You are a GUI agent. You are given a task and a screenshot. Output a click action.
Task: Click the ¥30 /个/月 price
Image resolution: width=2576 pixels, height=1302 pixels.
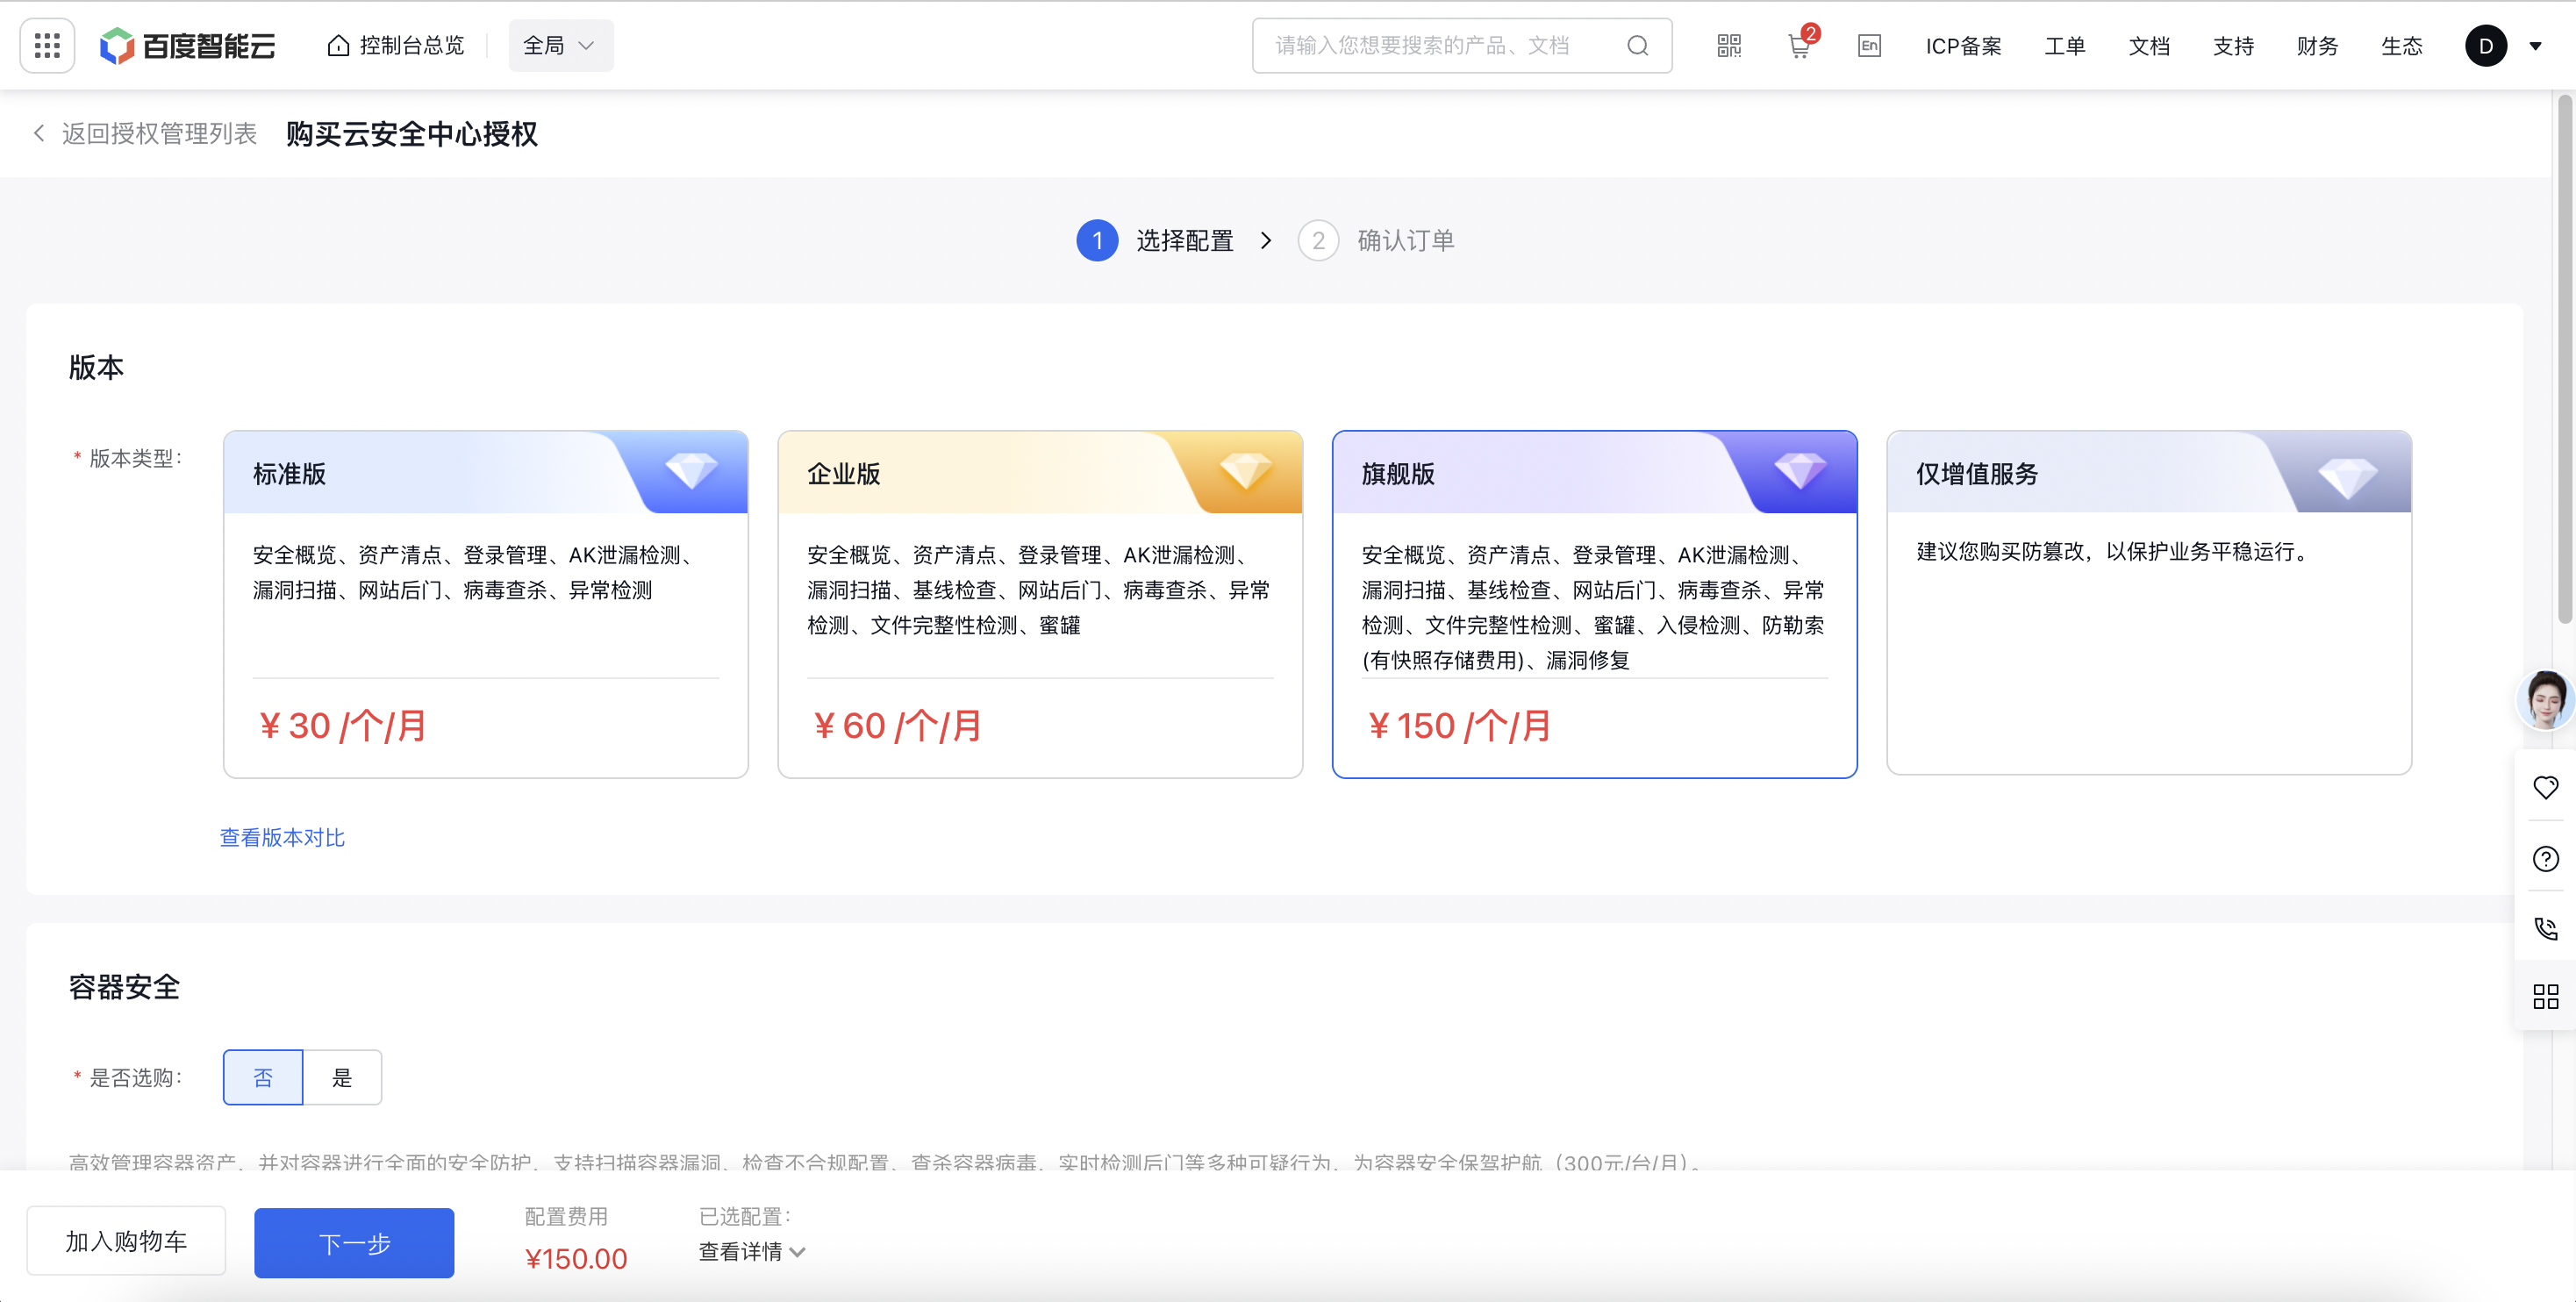341,726
